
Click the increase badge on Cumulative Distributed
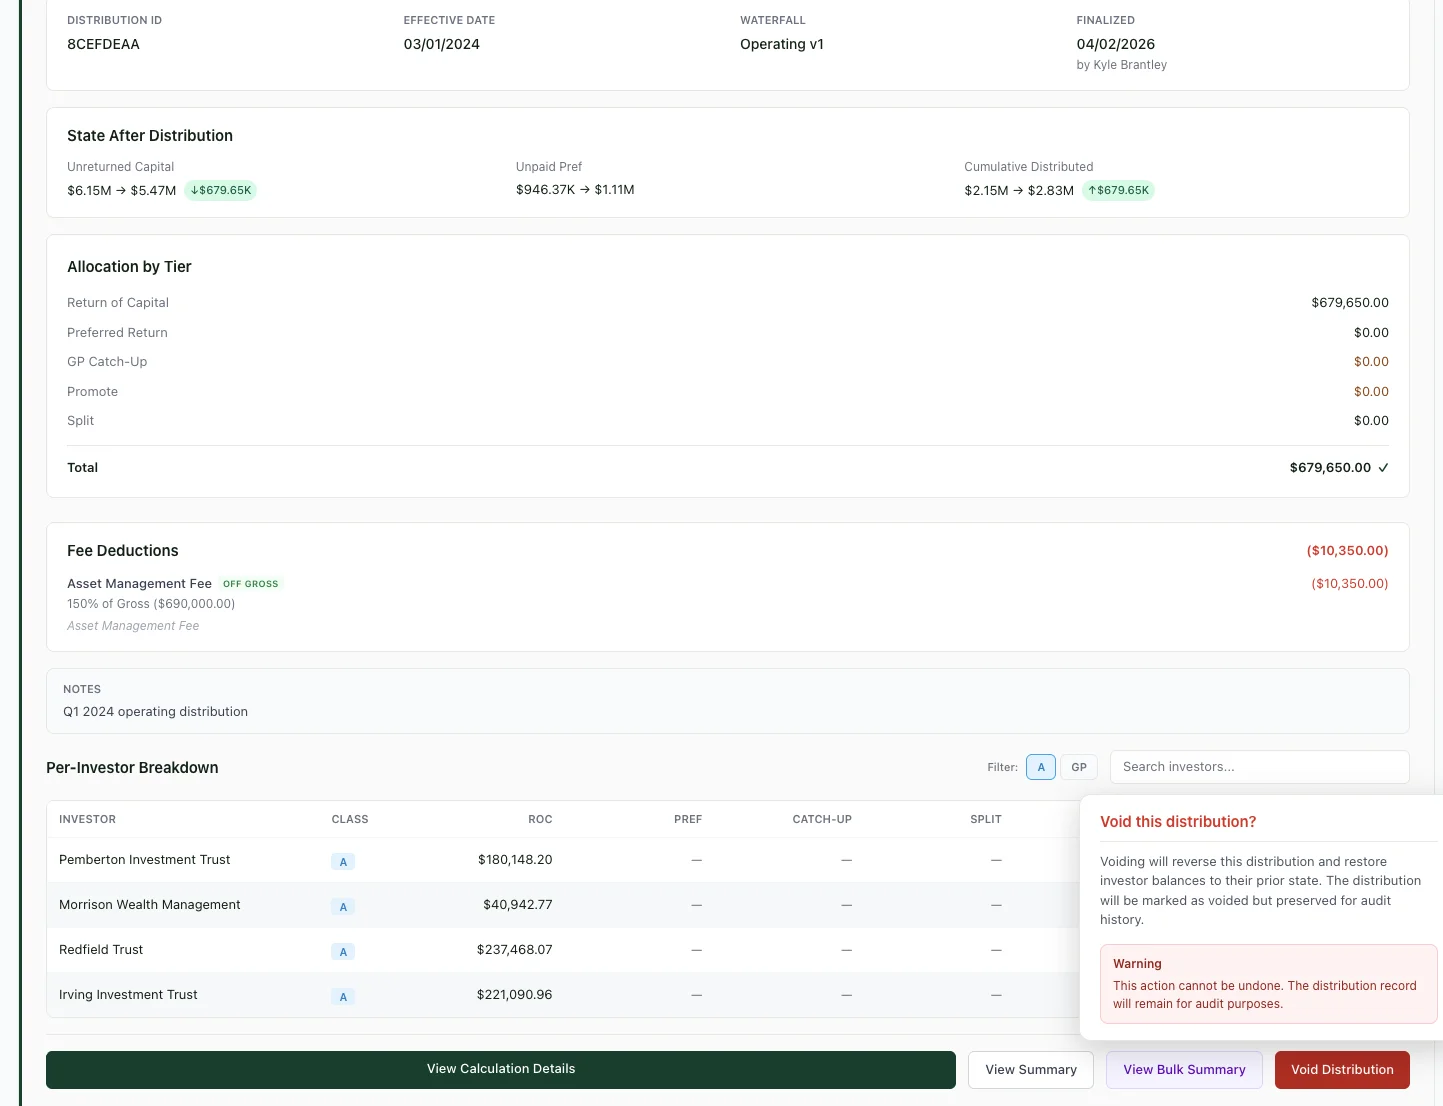pos(1118,190)
